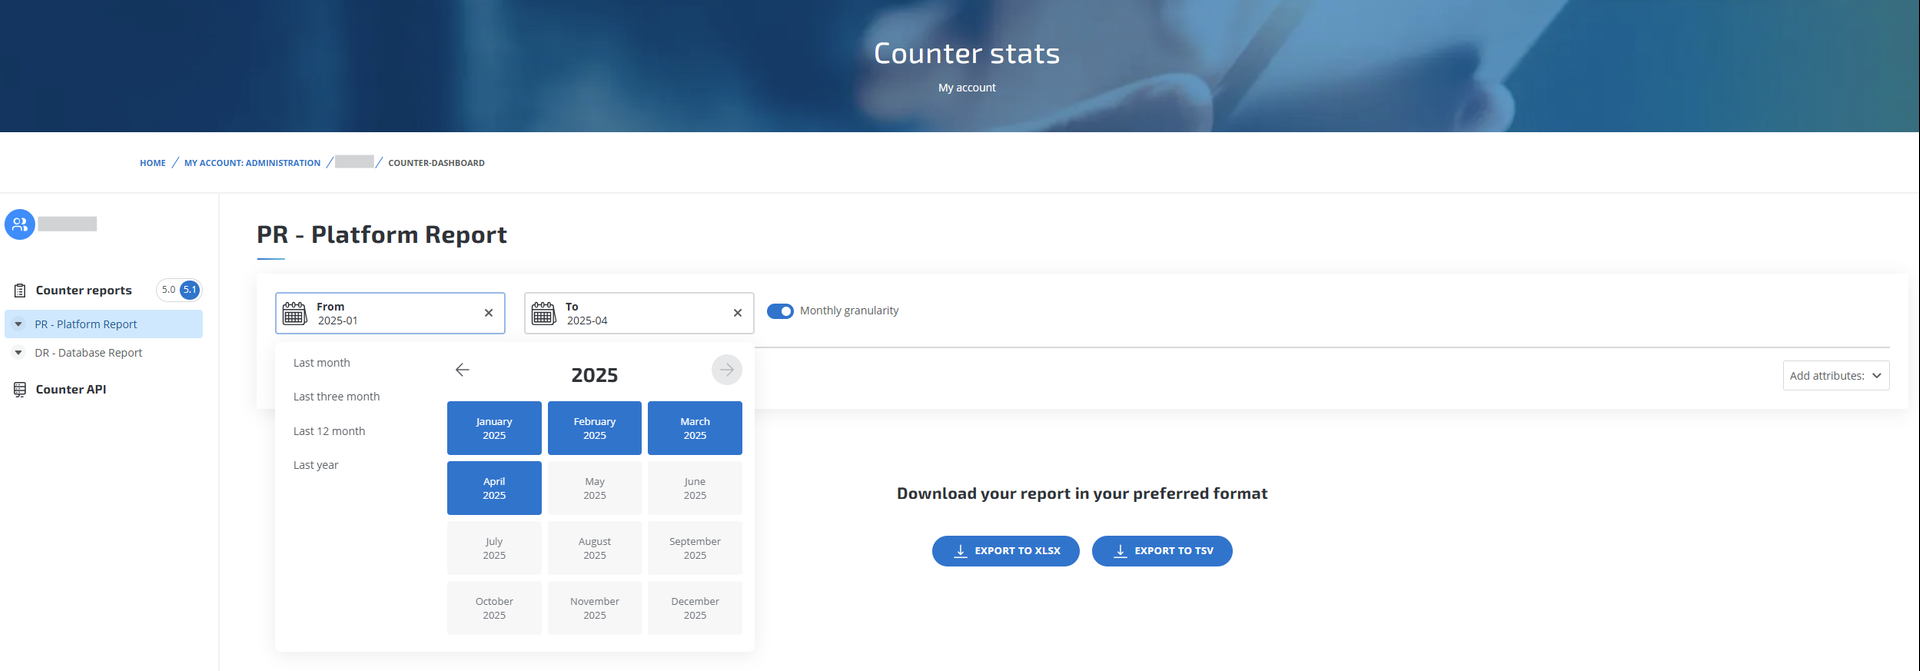Screen dimensions: 1920x671
Task: Open the From date field
Action: (x=390, y=313)
